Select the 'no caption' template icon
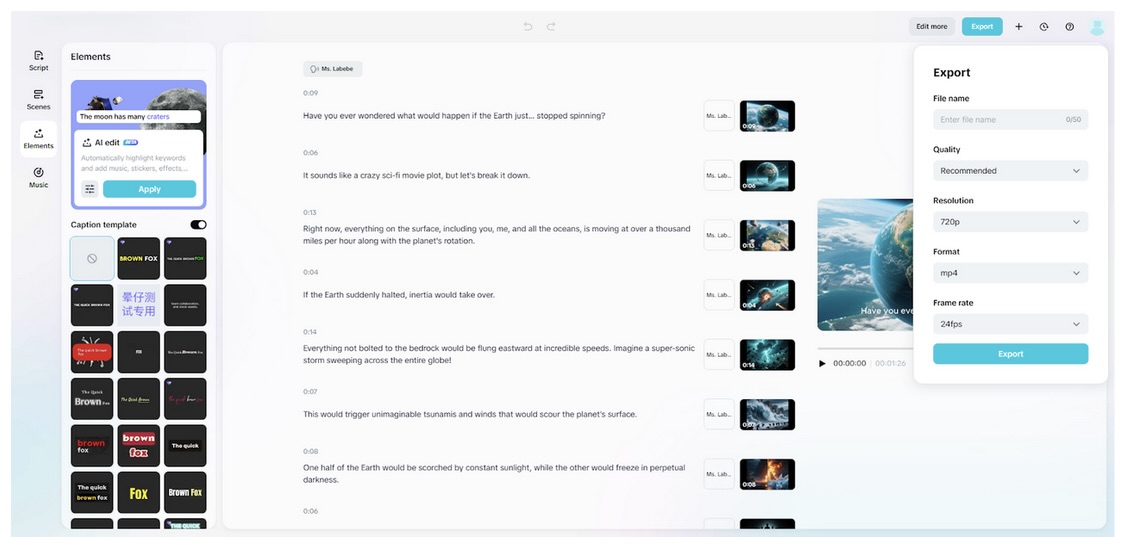1128x552 pixels. pyautogui.click(x=92, y=258)
